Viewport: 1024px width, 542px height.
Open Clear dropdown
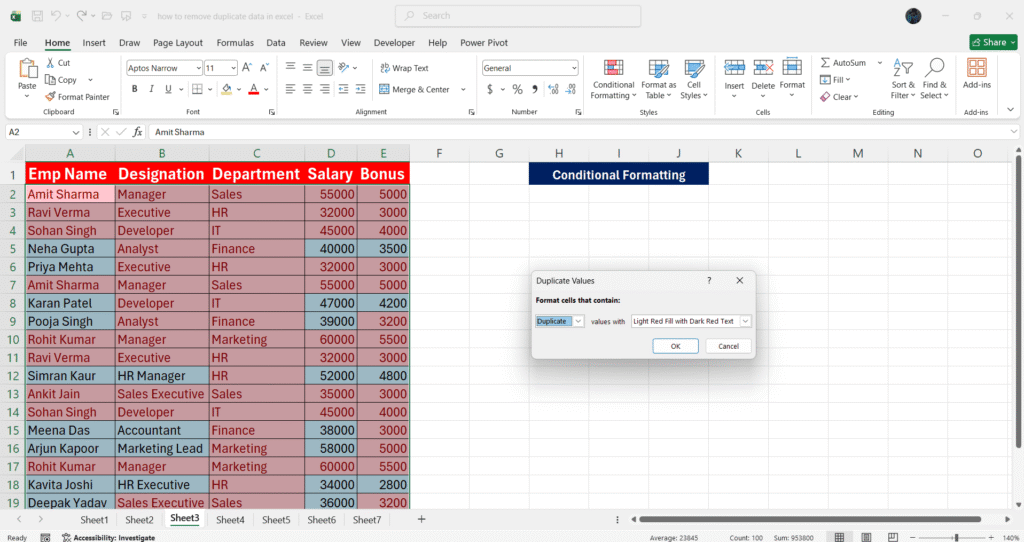click(x=839, y=97)
